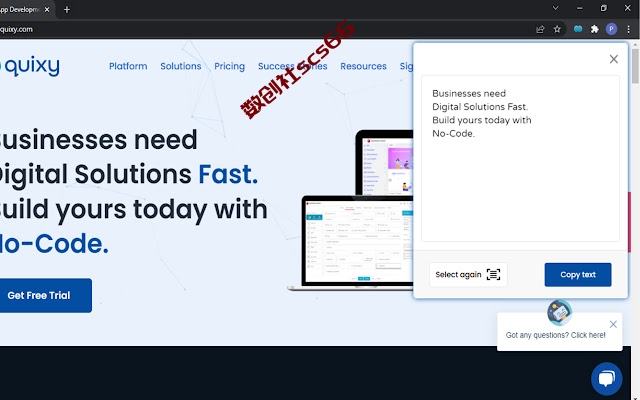The width and height of the screenshot is (640, 400).
Task: Dismiss the 'Got any questions' bubble
Action: click(x=613, y=324)
